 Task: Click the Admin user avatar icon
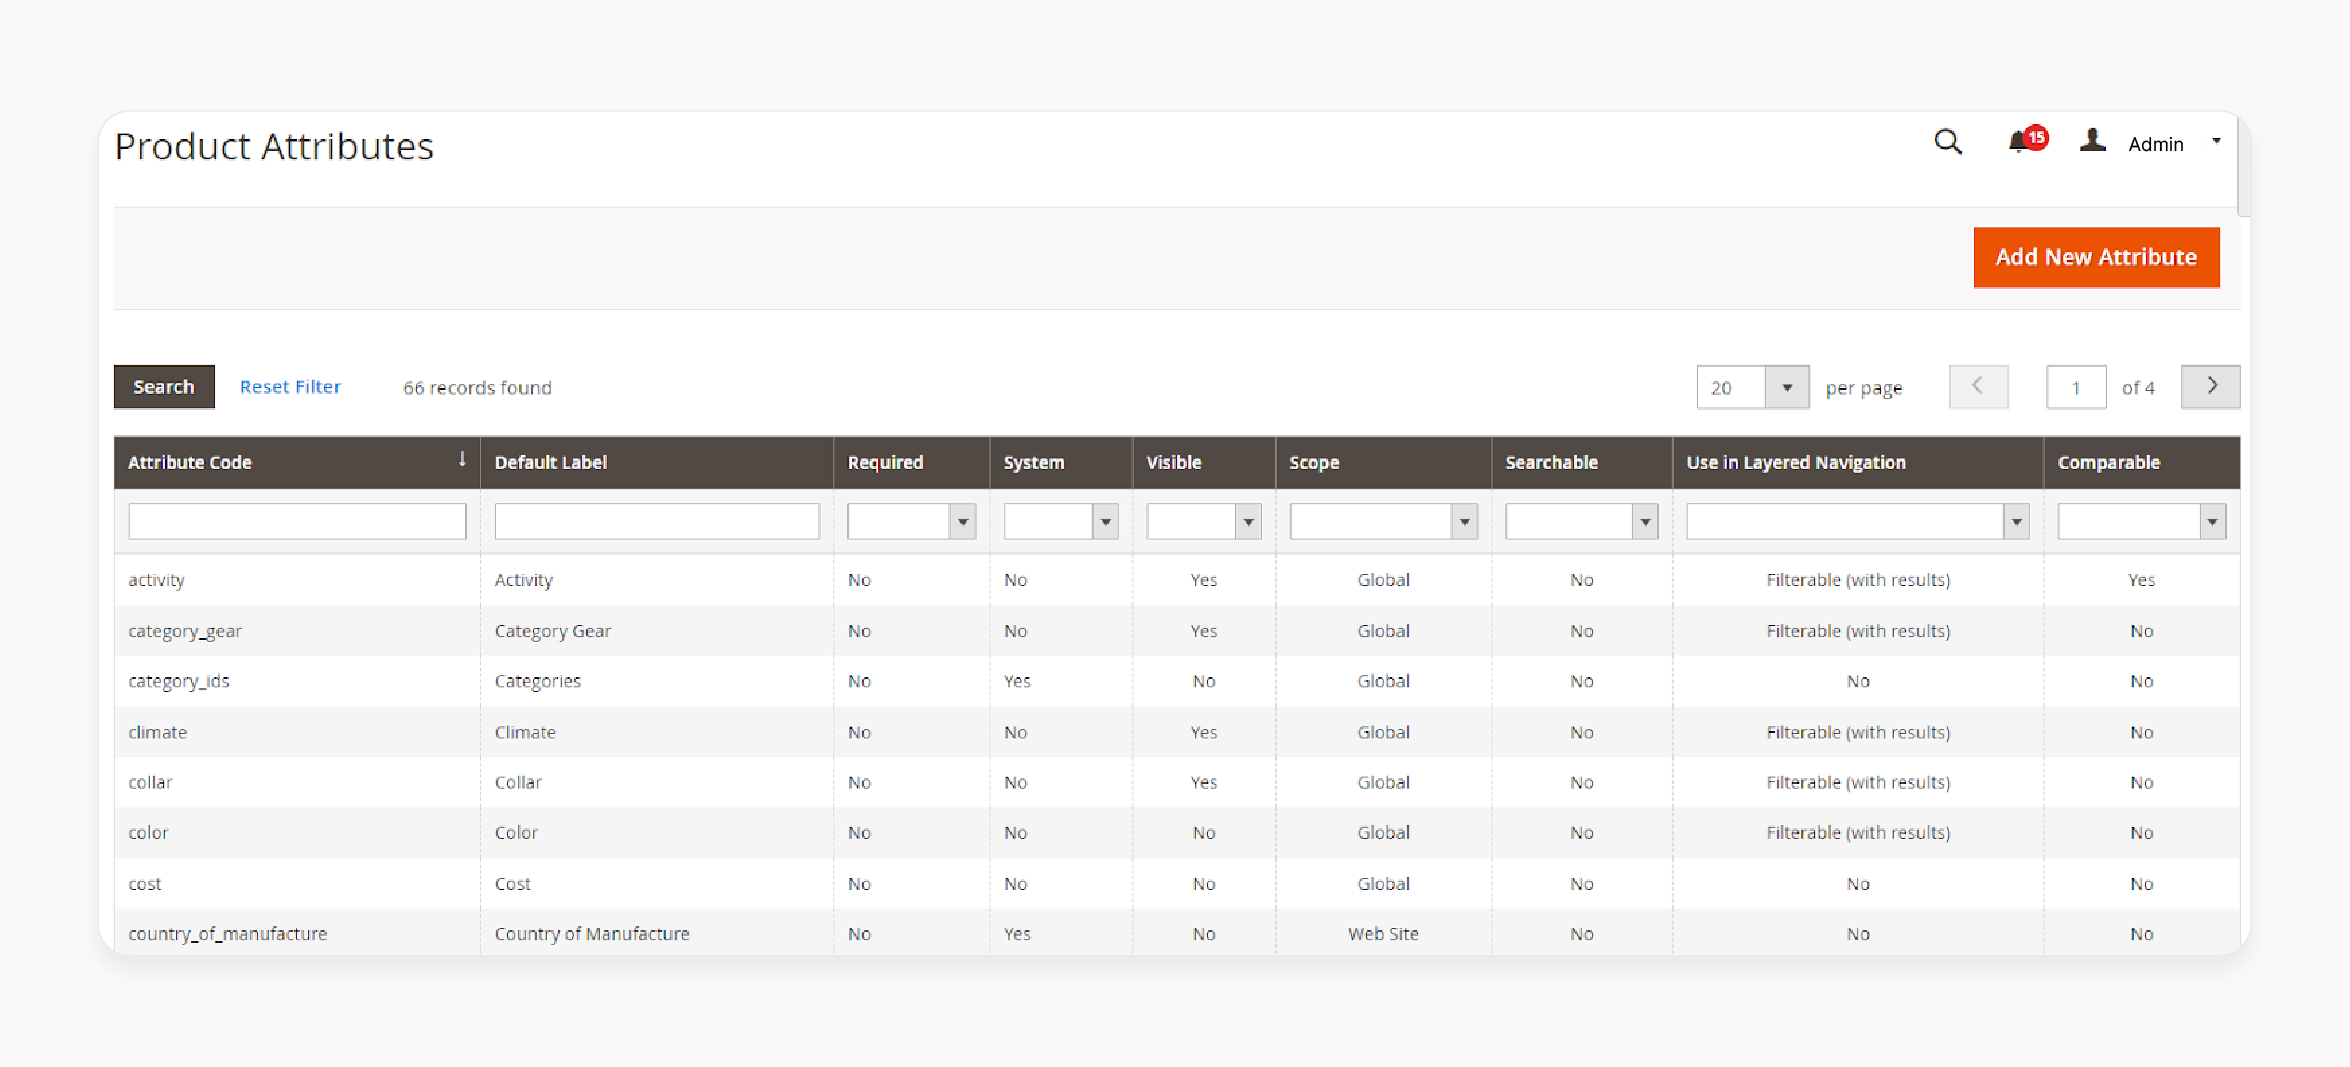pyautogui.click(x=2092, y=141)
